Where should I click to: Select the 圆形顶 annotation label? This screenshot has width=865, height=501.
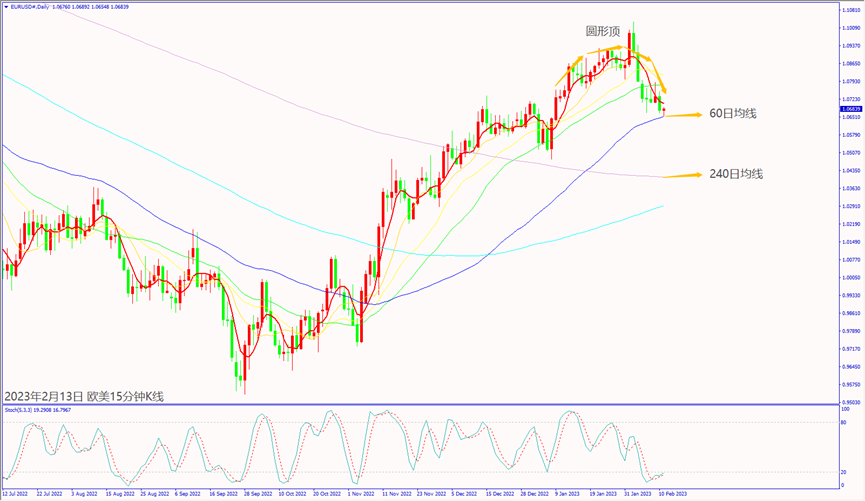pos(603,31)
